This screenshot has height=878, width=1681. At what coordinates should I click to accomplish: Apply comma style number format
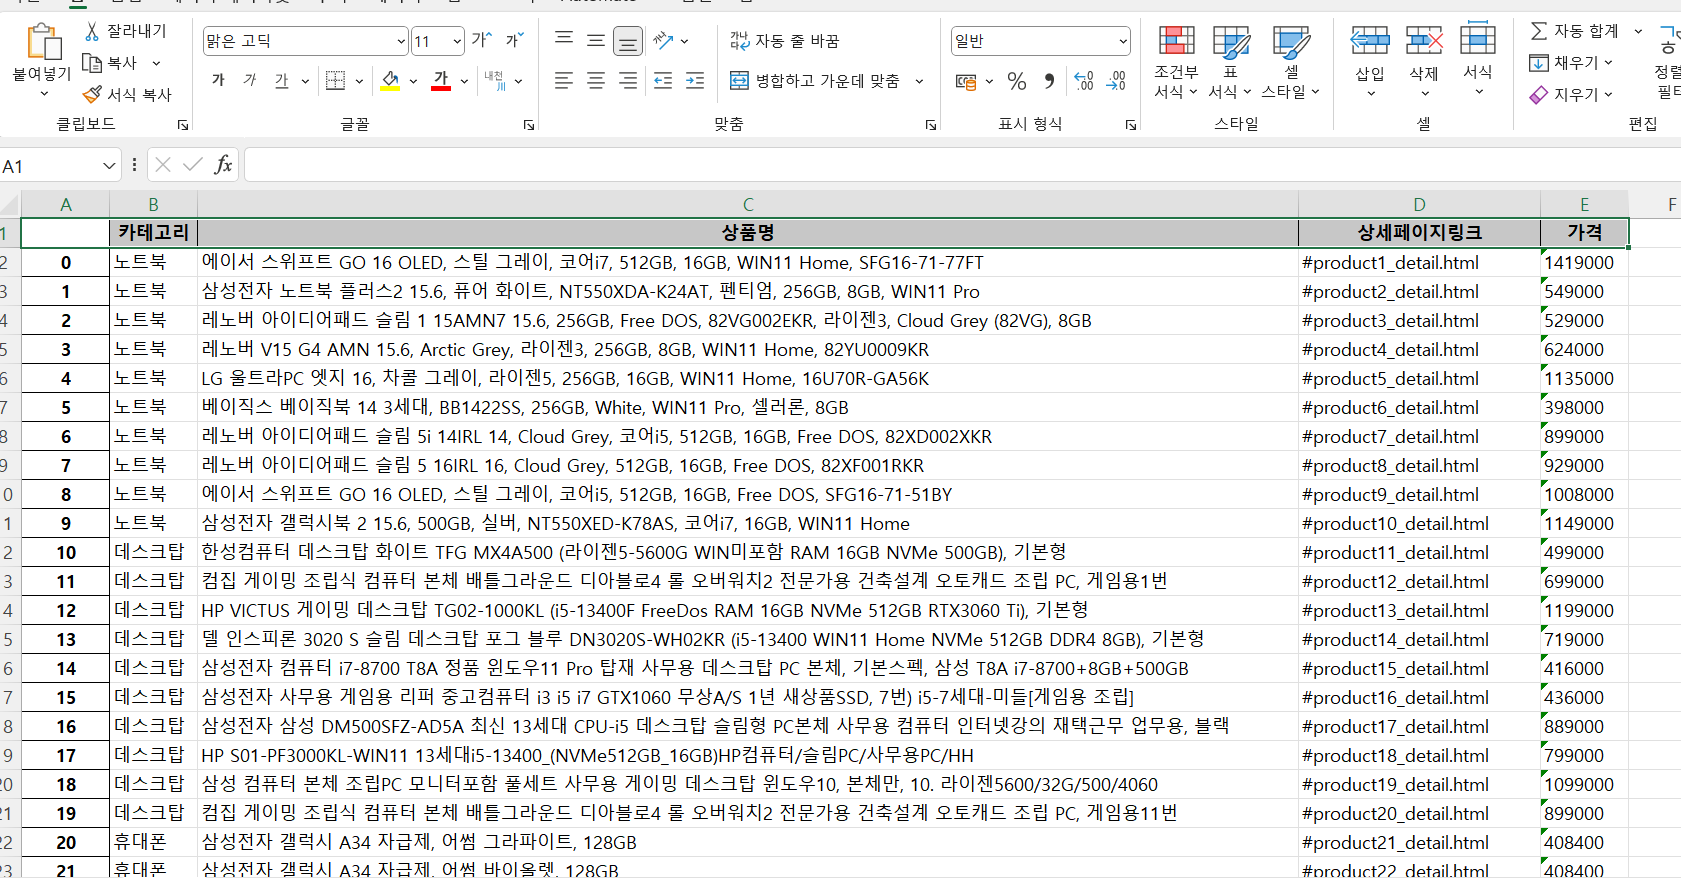(1049, 81)
